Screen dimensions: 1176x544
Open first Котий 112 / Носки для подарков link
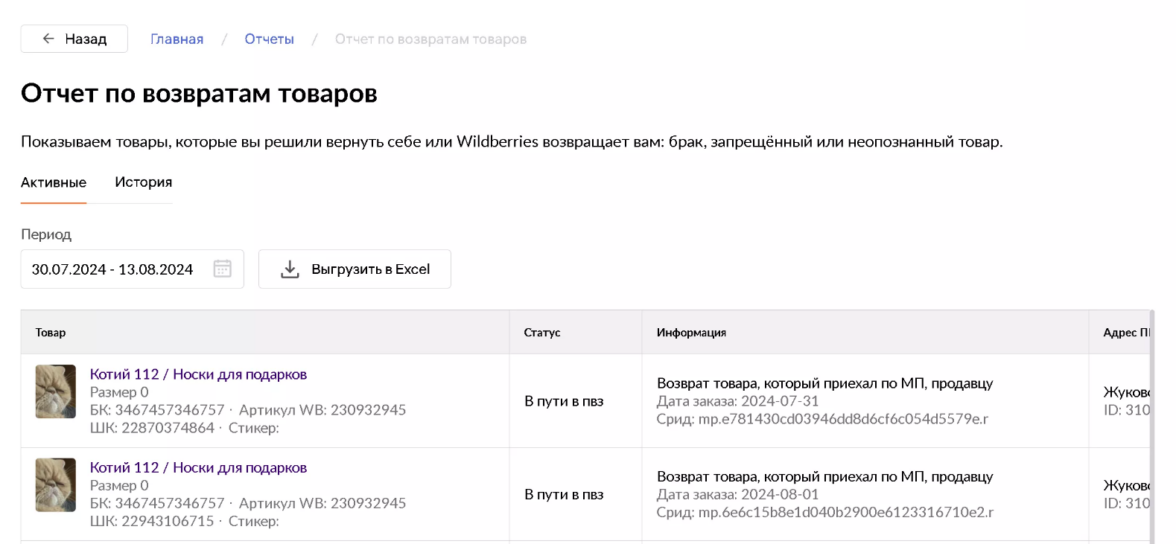[x=198, y=375]
